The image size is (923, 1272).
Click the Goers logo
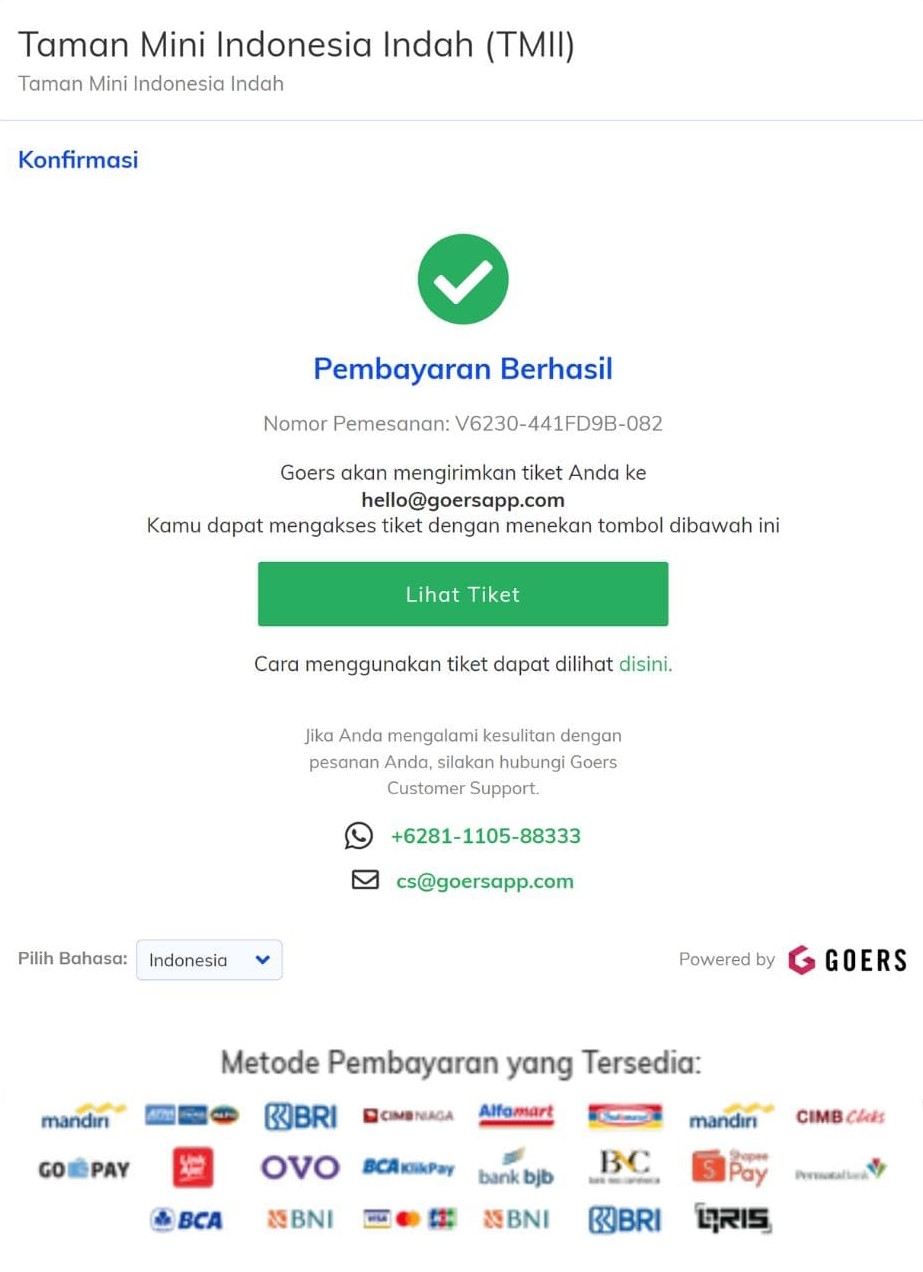847,960
